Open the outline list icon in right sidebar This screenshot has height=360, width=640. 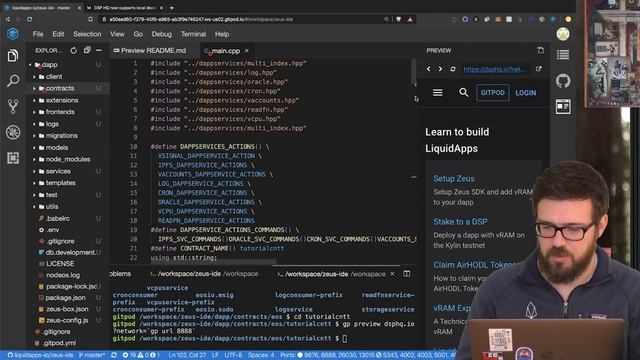(x=563, y=55)
